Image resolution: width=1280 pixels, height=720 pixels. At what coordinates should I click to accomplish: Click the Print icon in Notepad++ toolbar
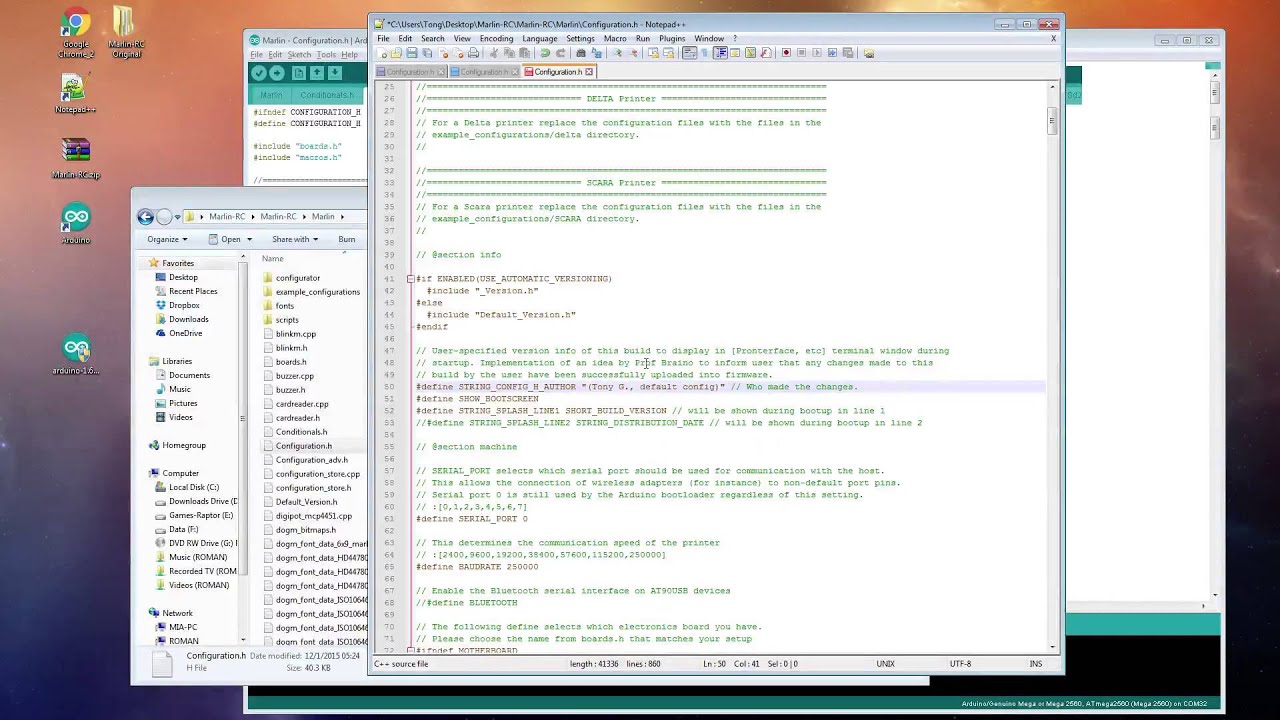coord(473,53)
